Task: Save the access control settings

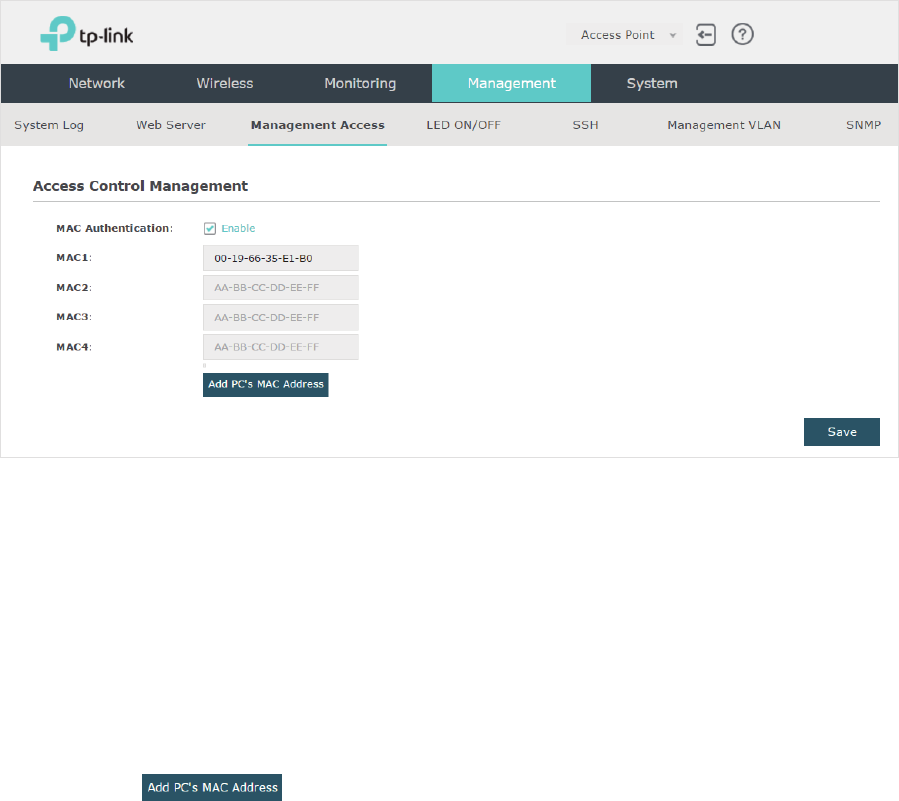Action: (x=842, y=432)
